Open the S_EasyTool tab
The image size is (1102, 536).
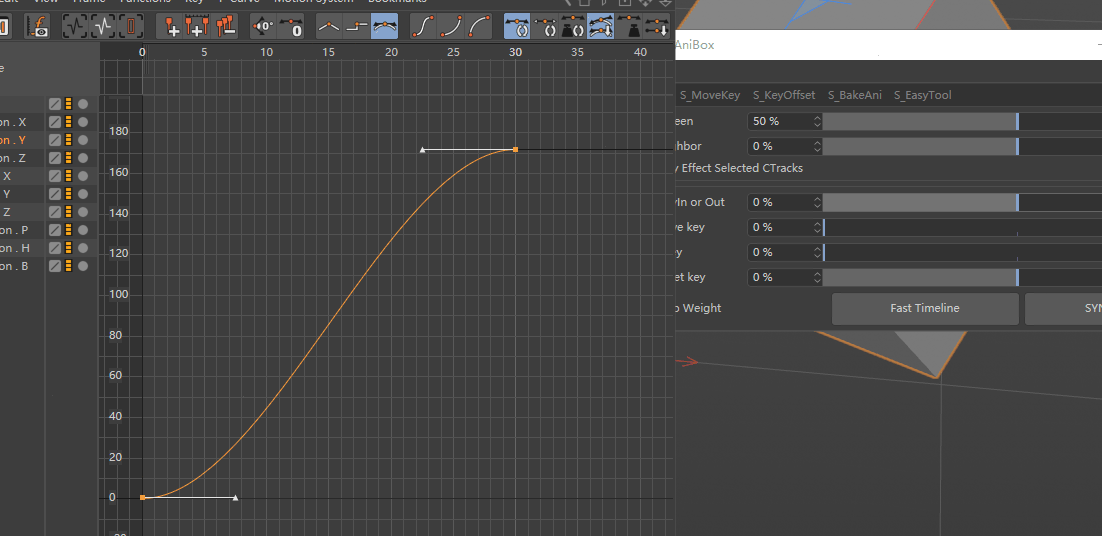click(922, 95)
